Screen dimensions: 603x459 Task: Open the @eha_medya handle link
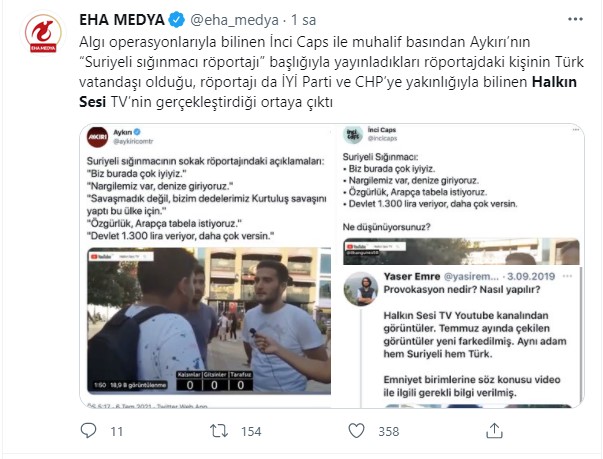[x=235, y=20]
